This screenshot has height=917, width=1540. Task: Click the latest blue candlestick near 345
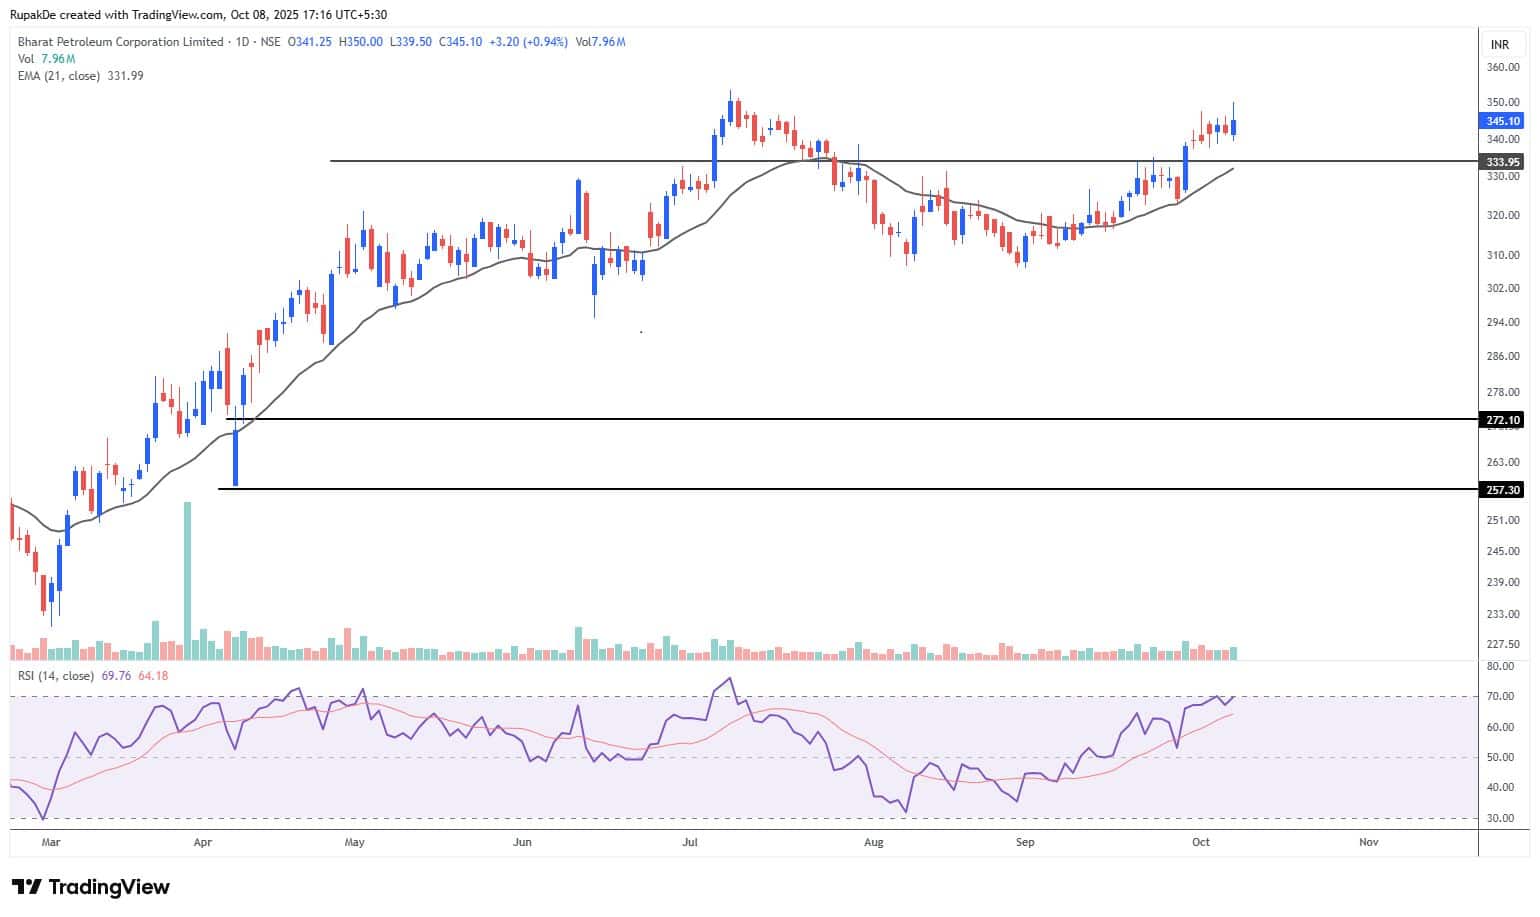point(1234,127)
